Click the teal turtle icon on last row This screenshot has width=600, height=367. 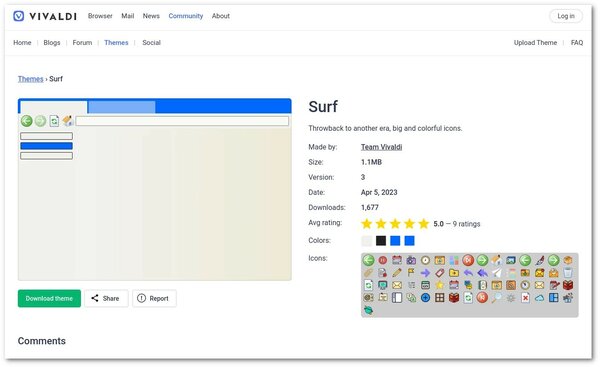pos(368,310)
